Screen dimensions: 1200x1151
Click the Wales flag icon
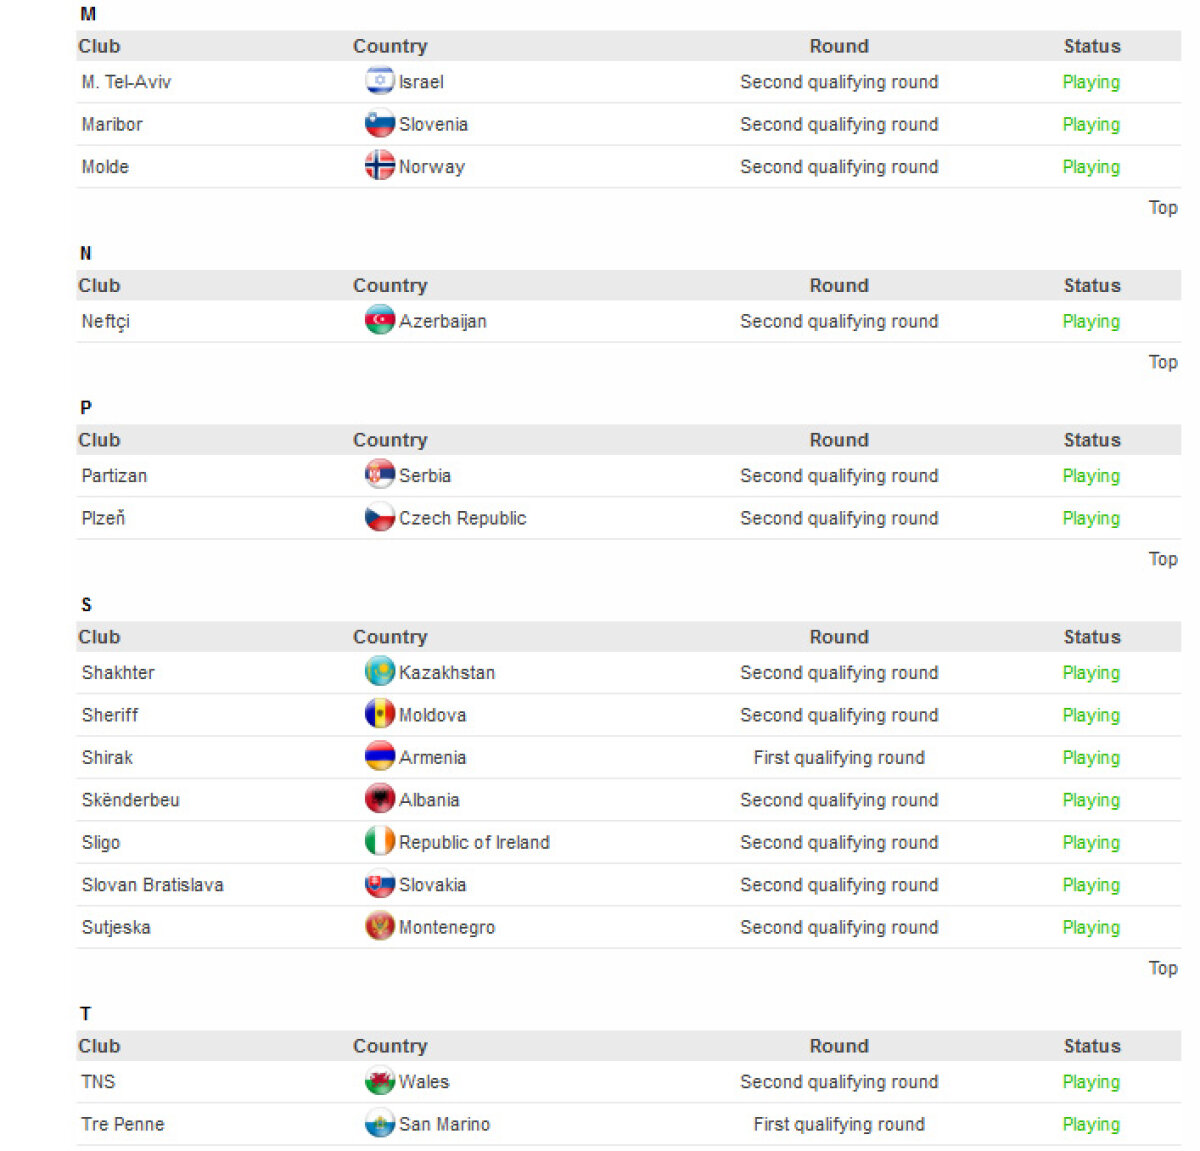pyautogui.click(x=379, y=1081)
